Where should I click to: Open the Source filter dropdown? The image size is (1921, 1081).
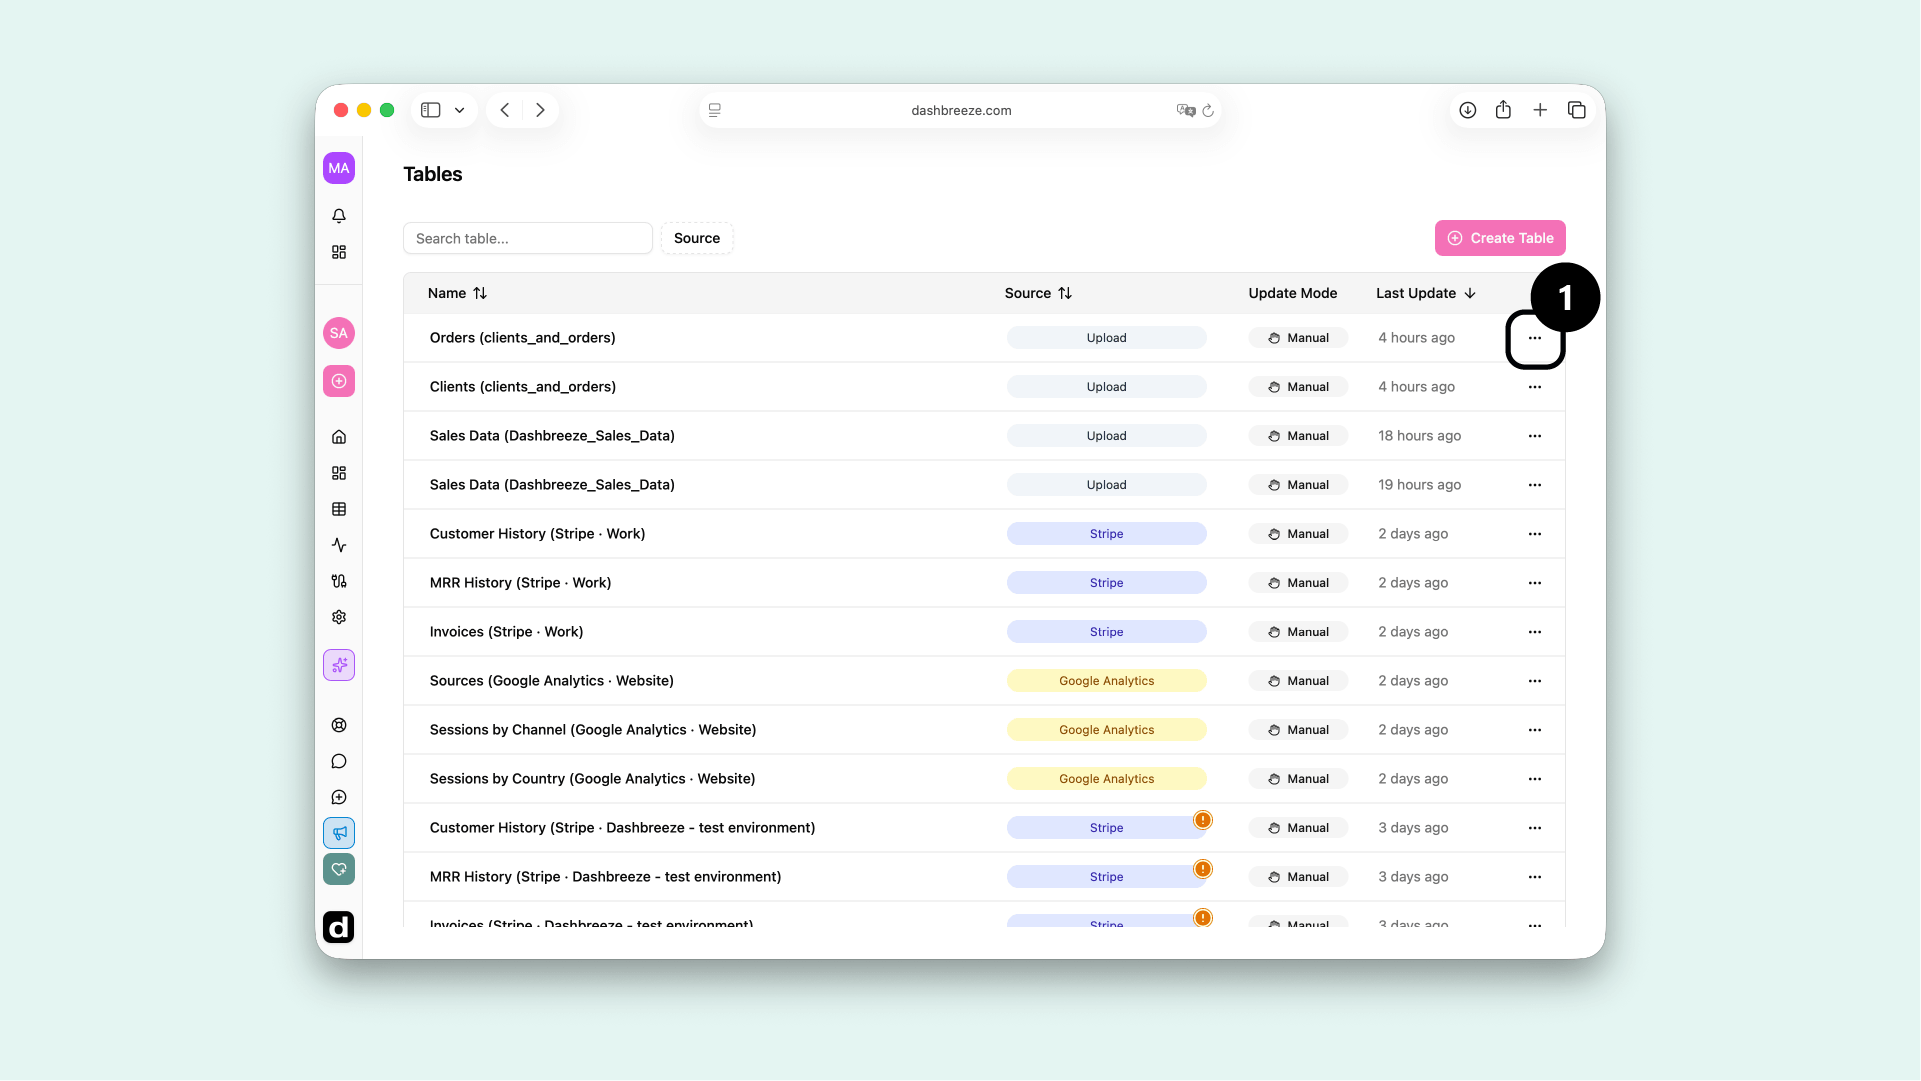(x=697, y=238)
